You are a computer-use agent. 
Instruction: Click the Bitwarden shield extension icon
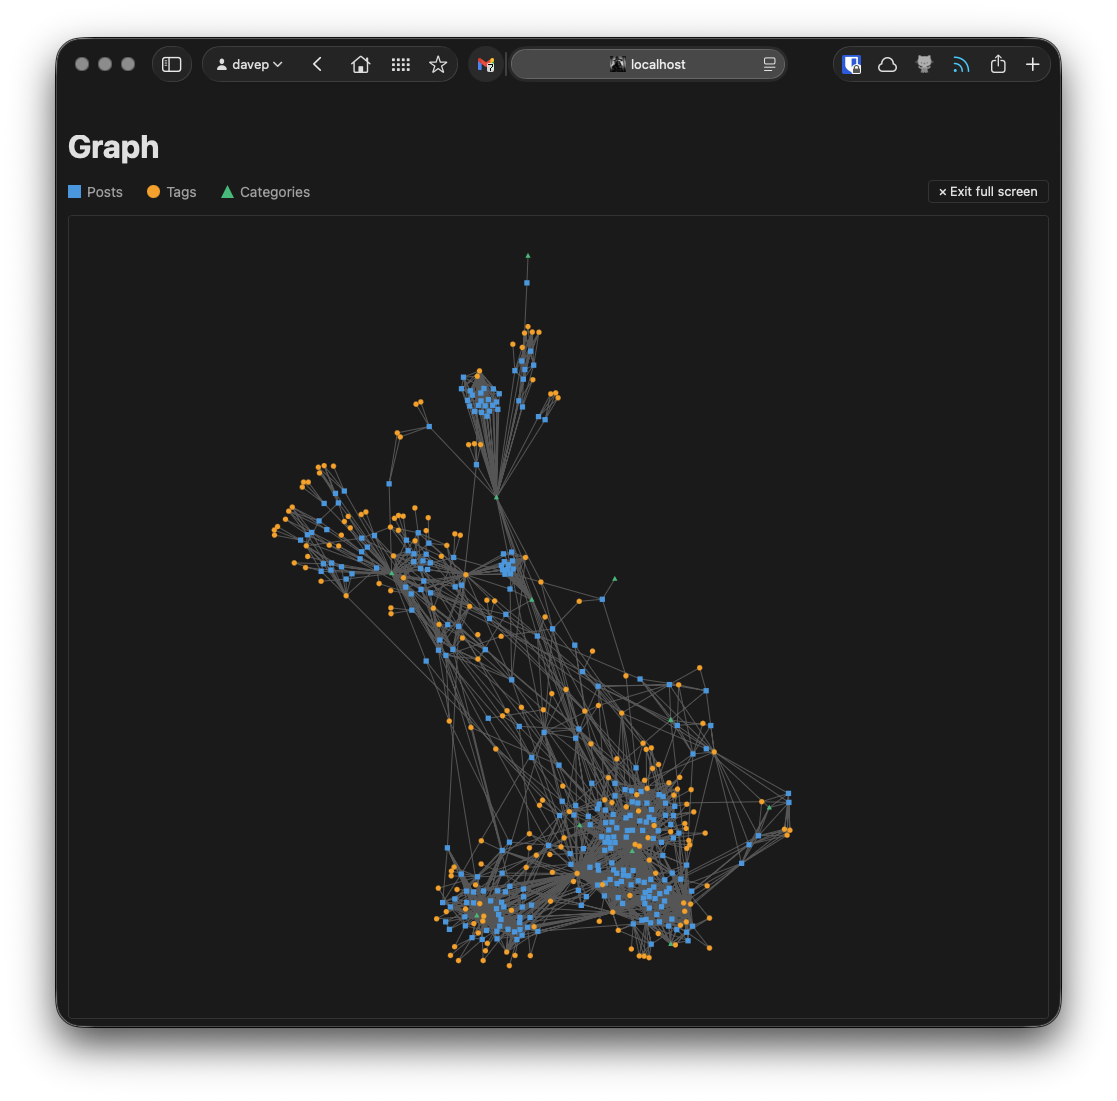[x=851, y=64]
